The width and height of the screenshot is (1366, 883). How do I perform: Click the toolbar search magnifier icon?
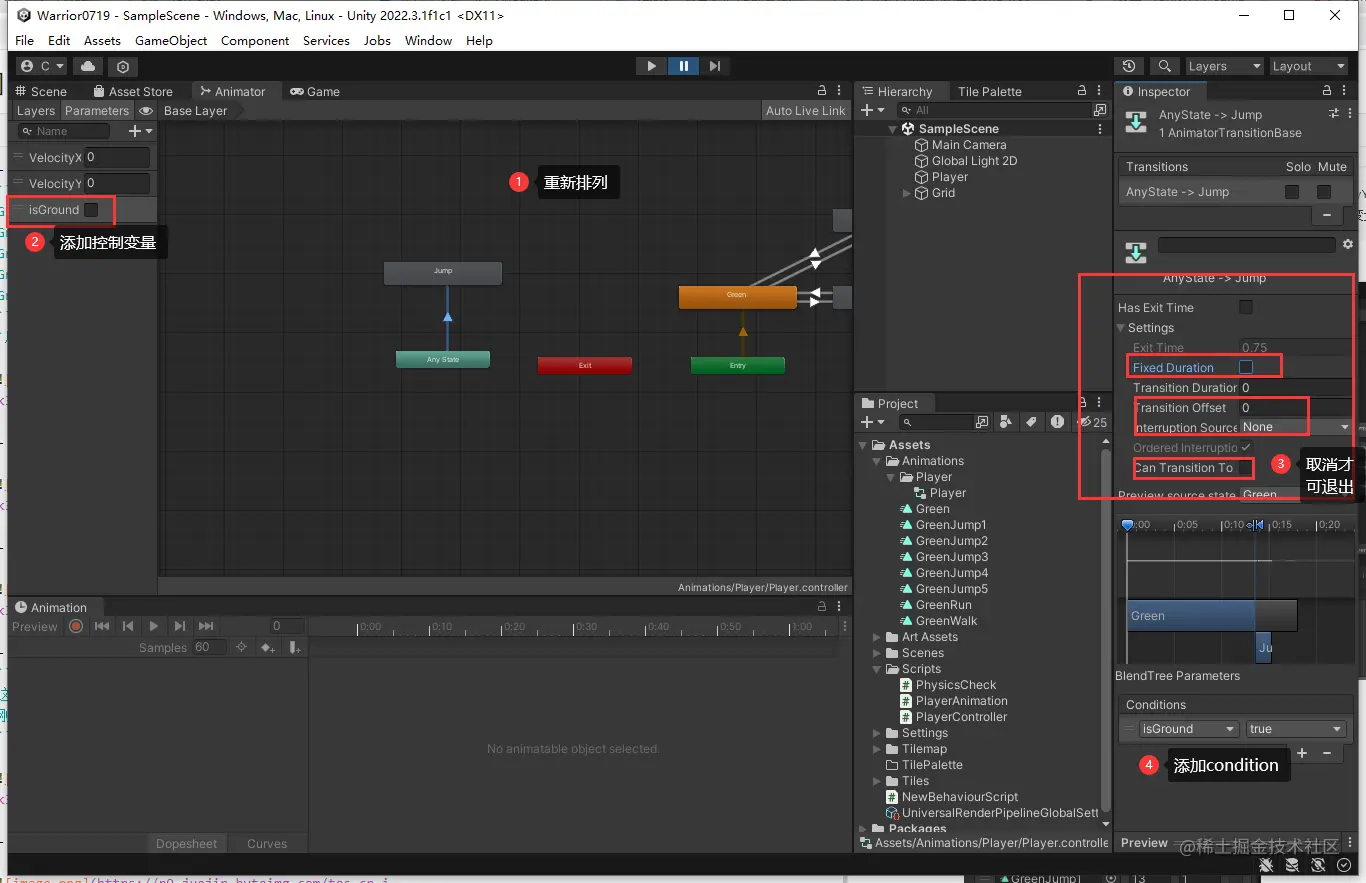1165,66
